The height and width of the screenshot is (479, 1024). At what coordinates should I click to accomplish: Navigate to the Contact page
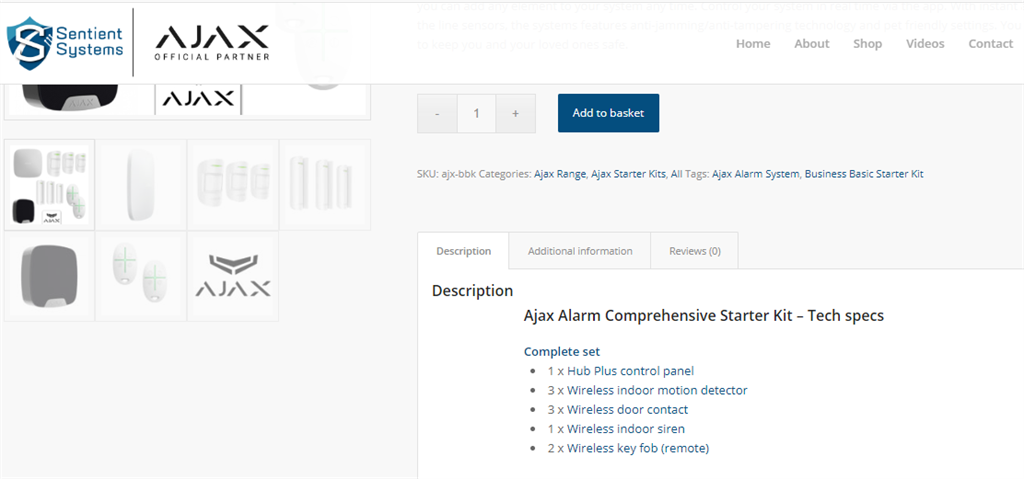pyautogui.click(x=990, y=44)
